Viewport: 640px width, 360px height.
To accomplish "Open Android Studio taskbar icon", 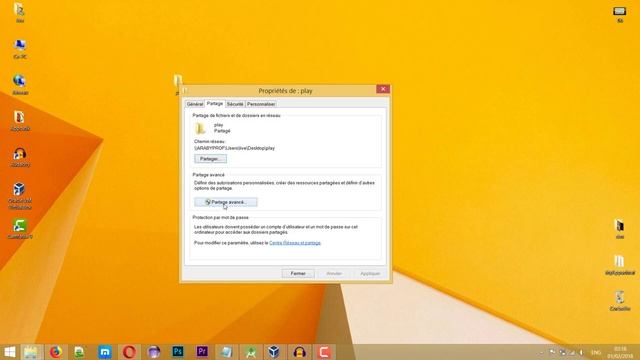I will (x=251, y=352).
